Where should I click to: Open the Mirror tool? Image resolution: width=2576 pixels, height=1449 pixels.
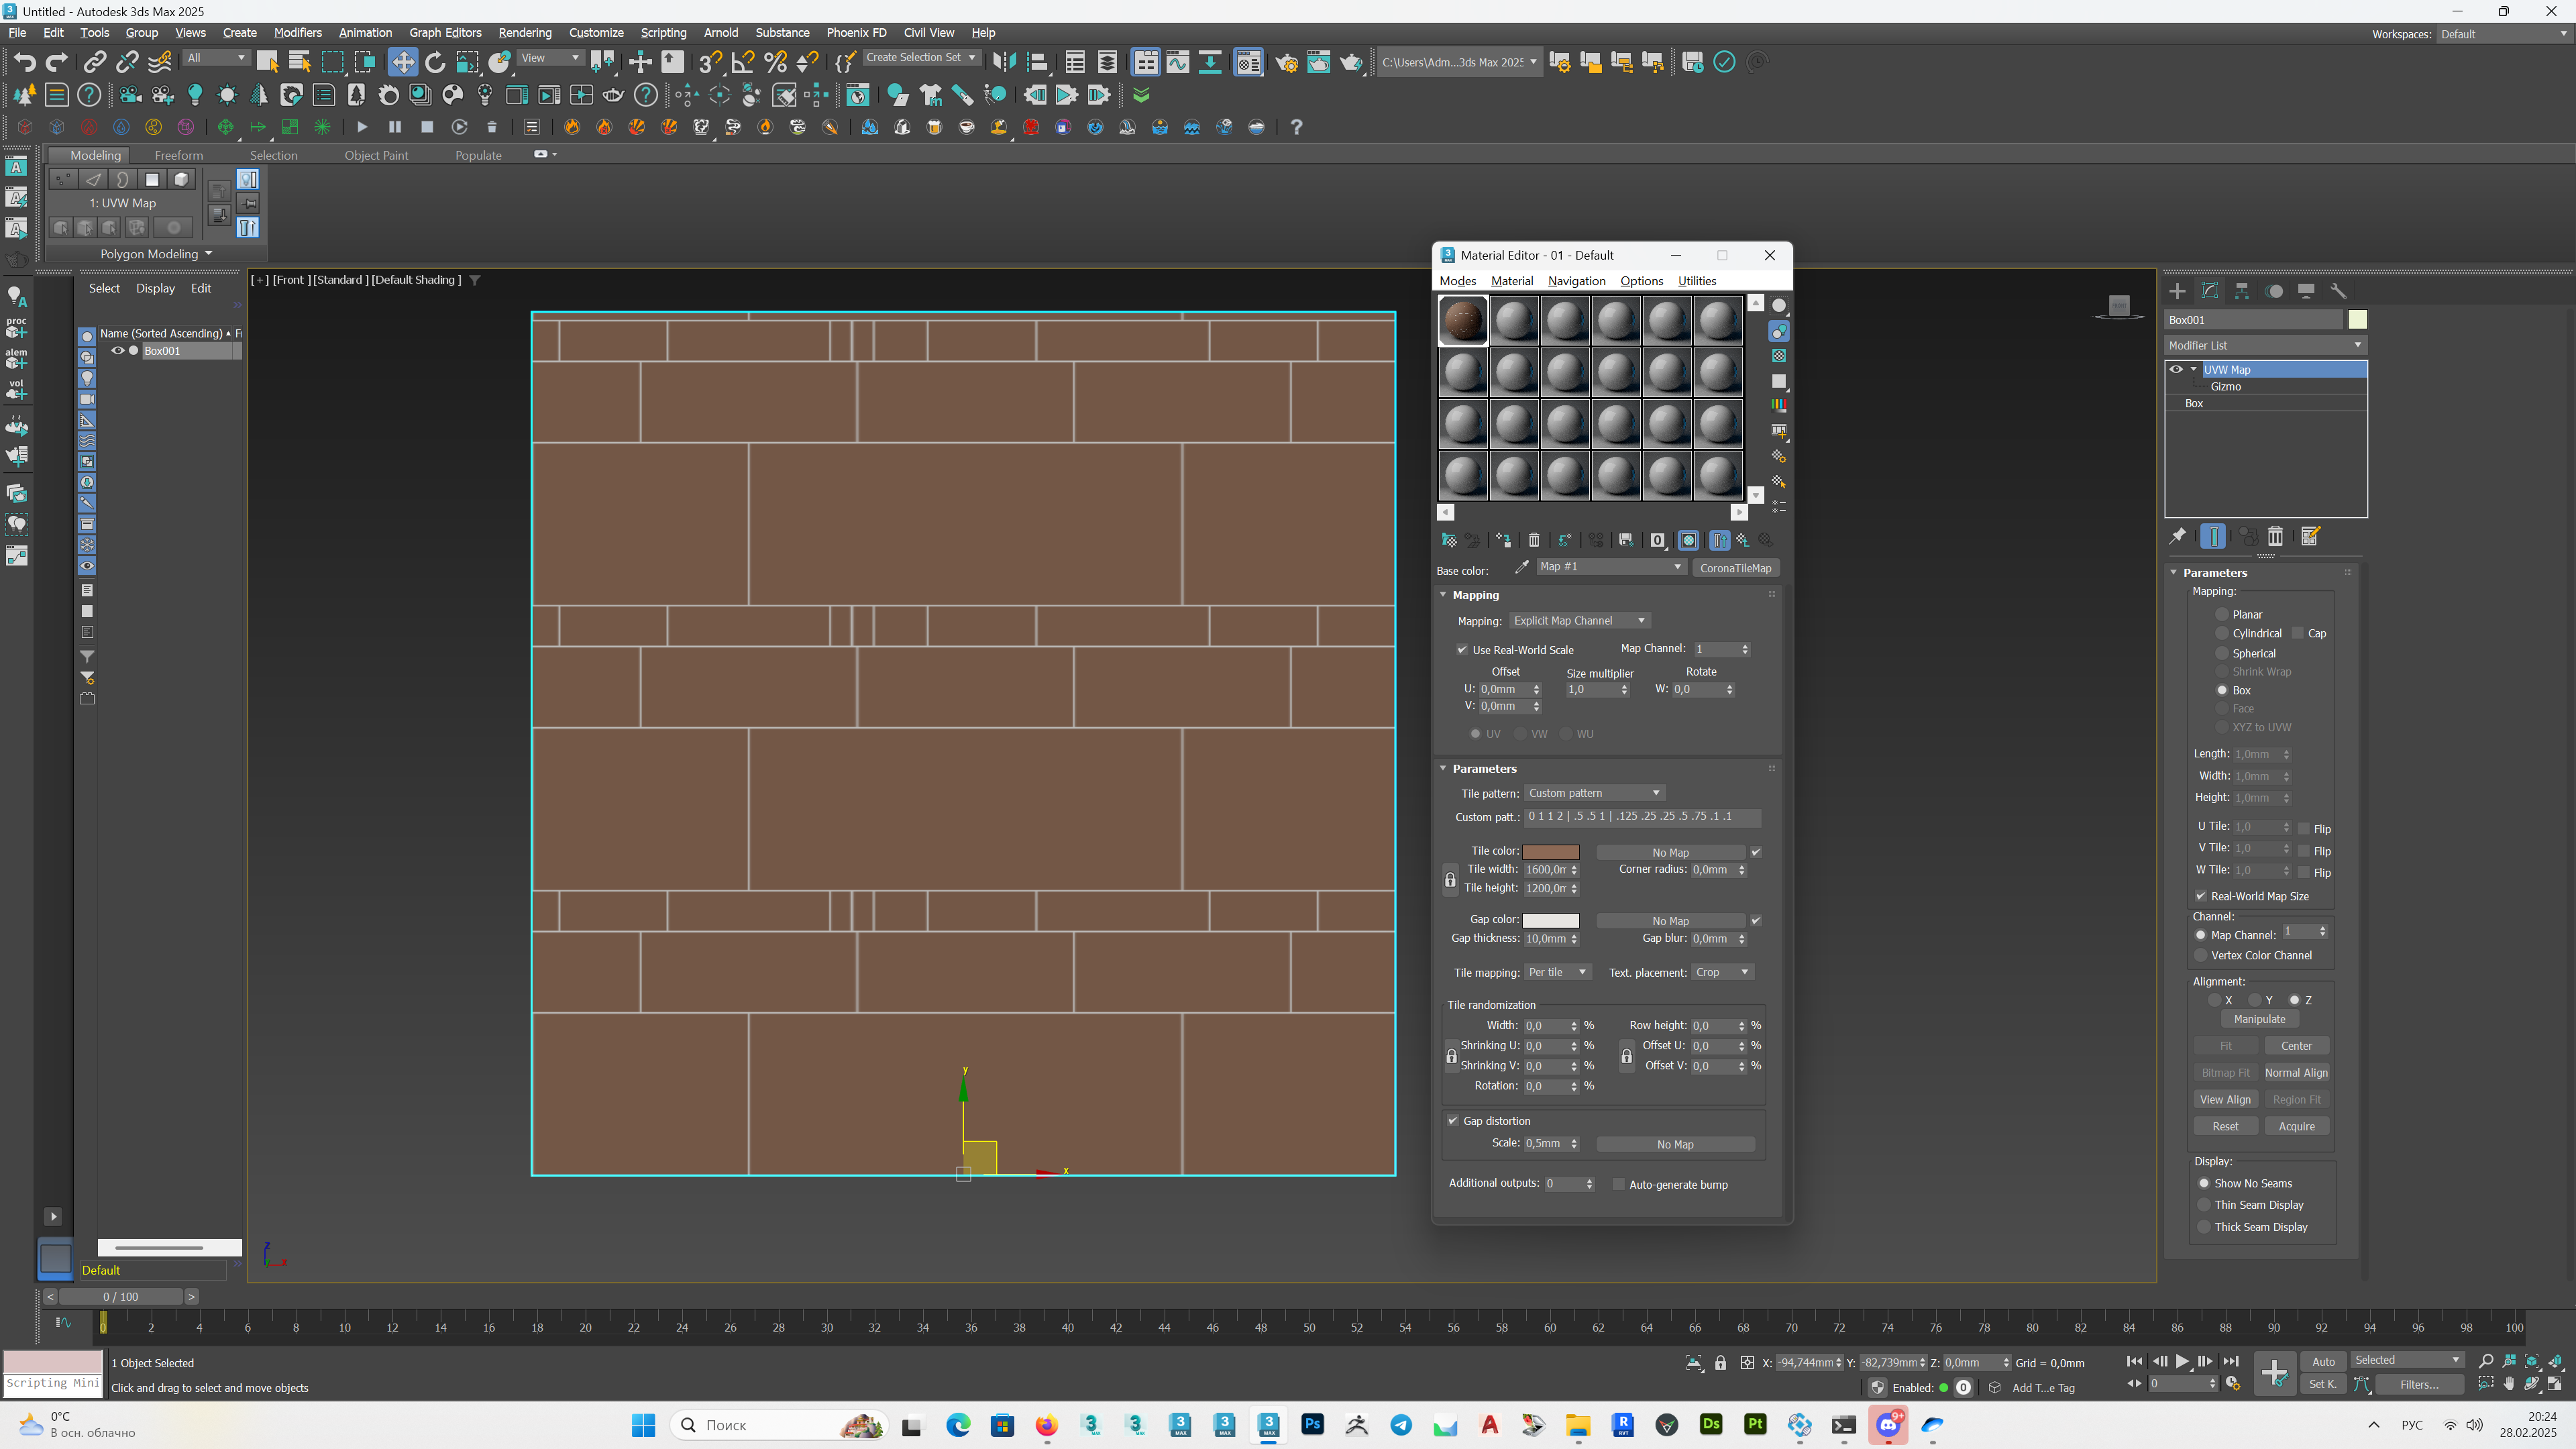point(1004,62)
